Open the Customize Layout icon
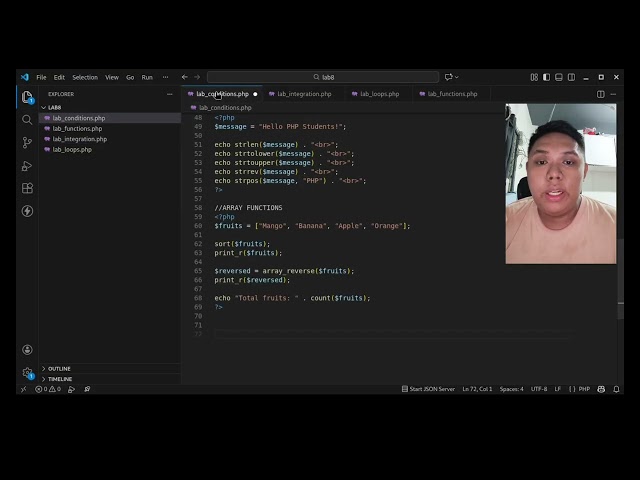The width and height of the screenshot is (640, 480). tap(534, 77)
